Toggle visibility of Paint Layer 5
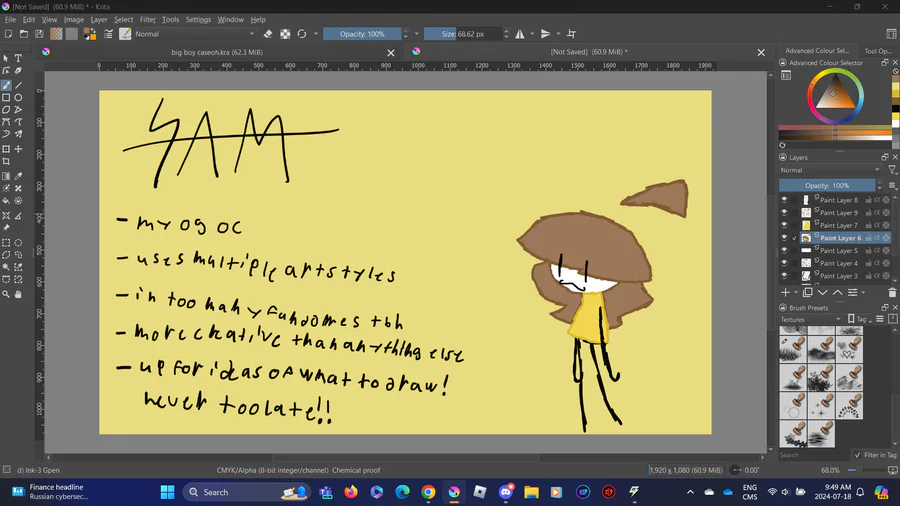 (784, 251)
